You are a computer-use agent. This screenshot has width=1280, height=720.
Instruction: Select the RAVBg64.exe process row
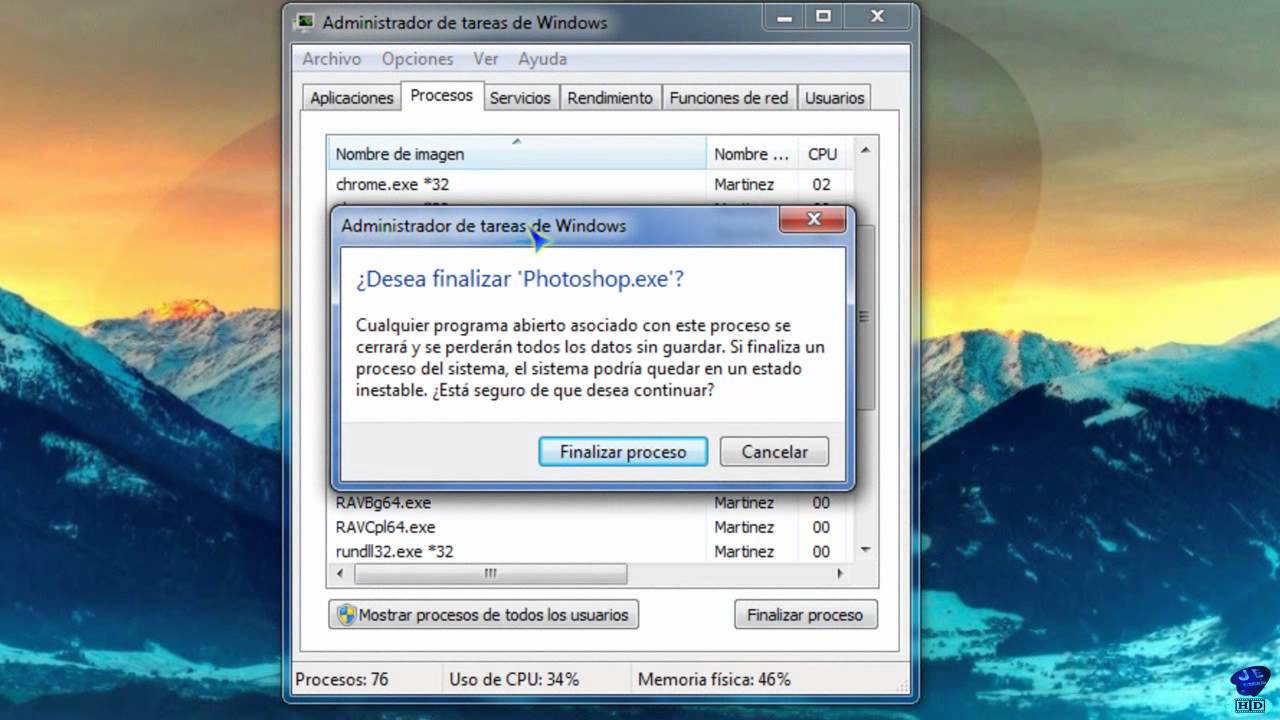[x=590, y=503]
